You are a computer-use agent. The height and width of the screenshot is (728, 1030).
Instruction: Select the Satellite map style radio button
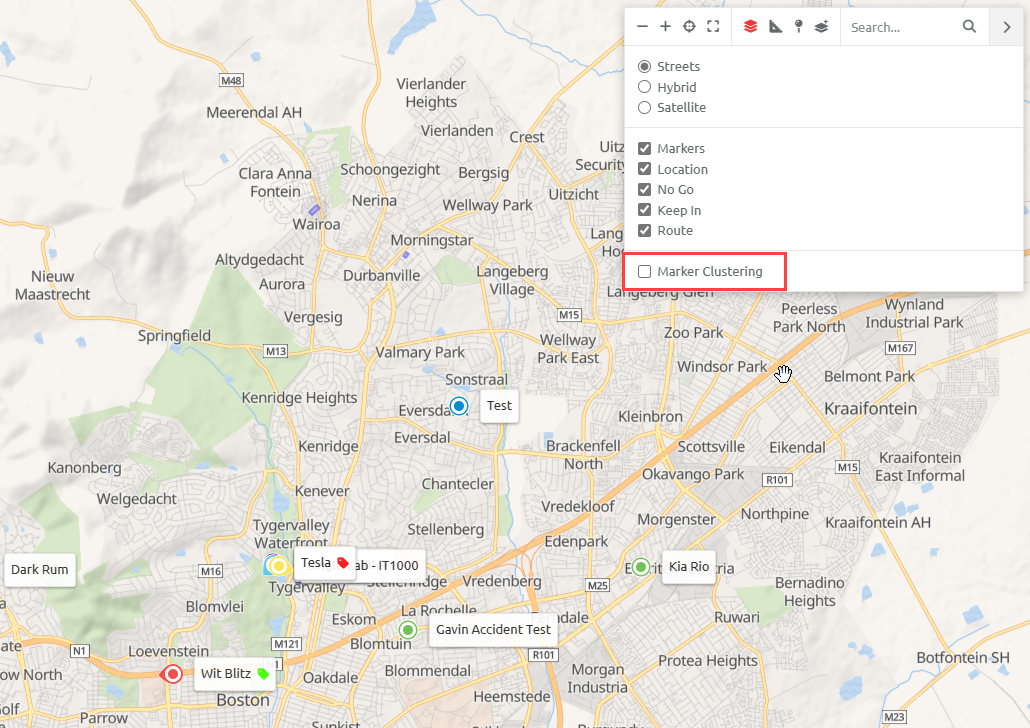644,107
